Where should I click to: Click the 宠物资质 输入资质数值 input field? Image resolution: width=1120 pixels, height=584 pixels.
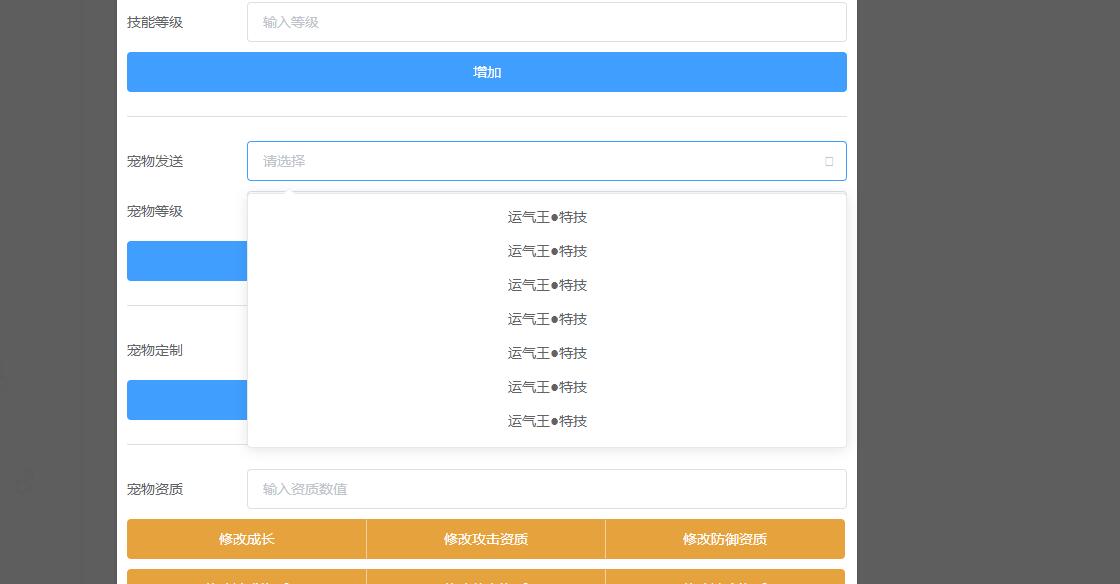546,489
